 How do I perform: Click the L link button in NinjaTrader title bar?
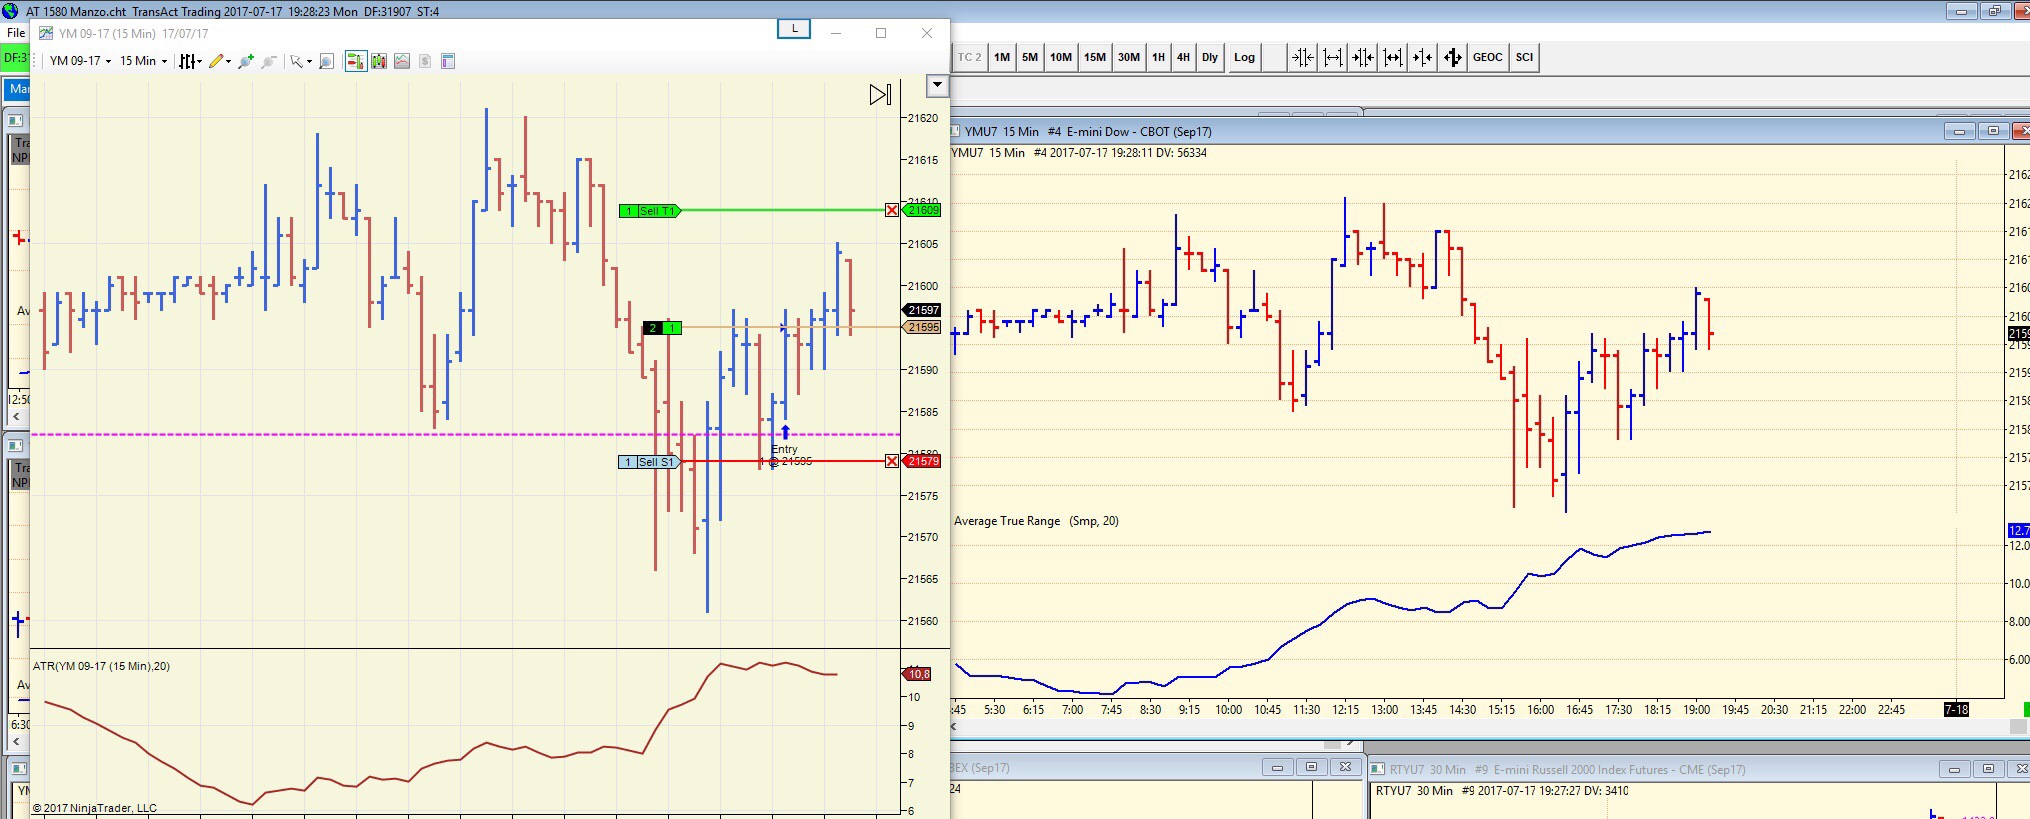[x=794, y=29]
